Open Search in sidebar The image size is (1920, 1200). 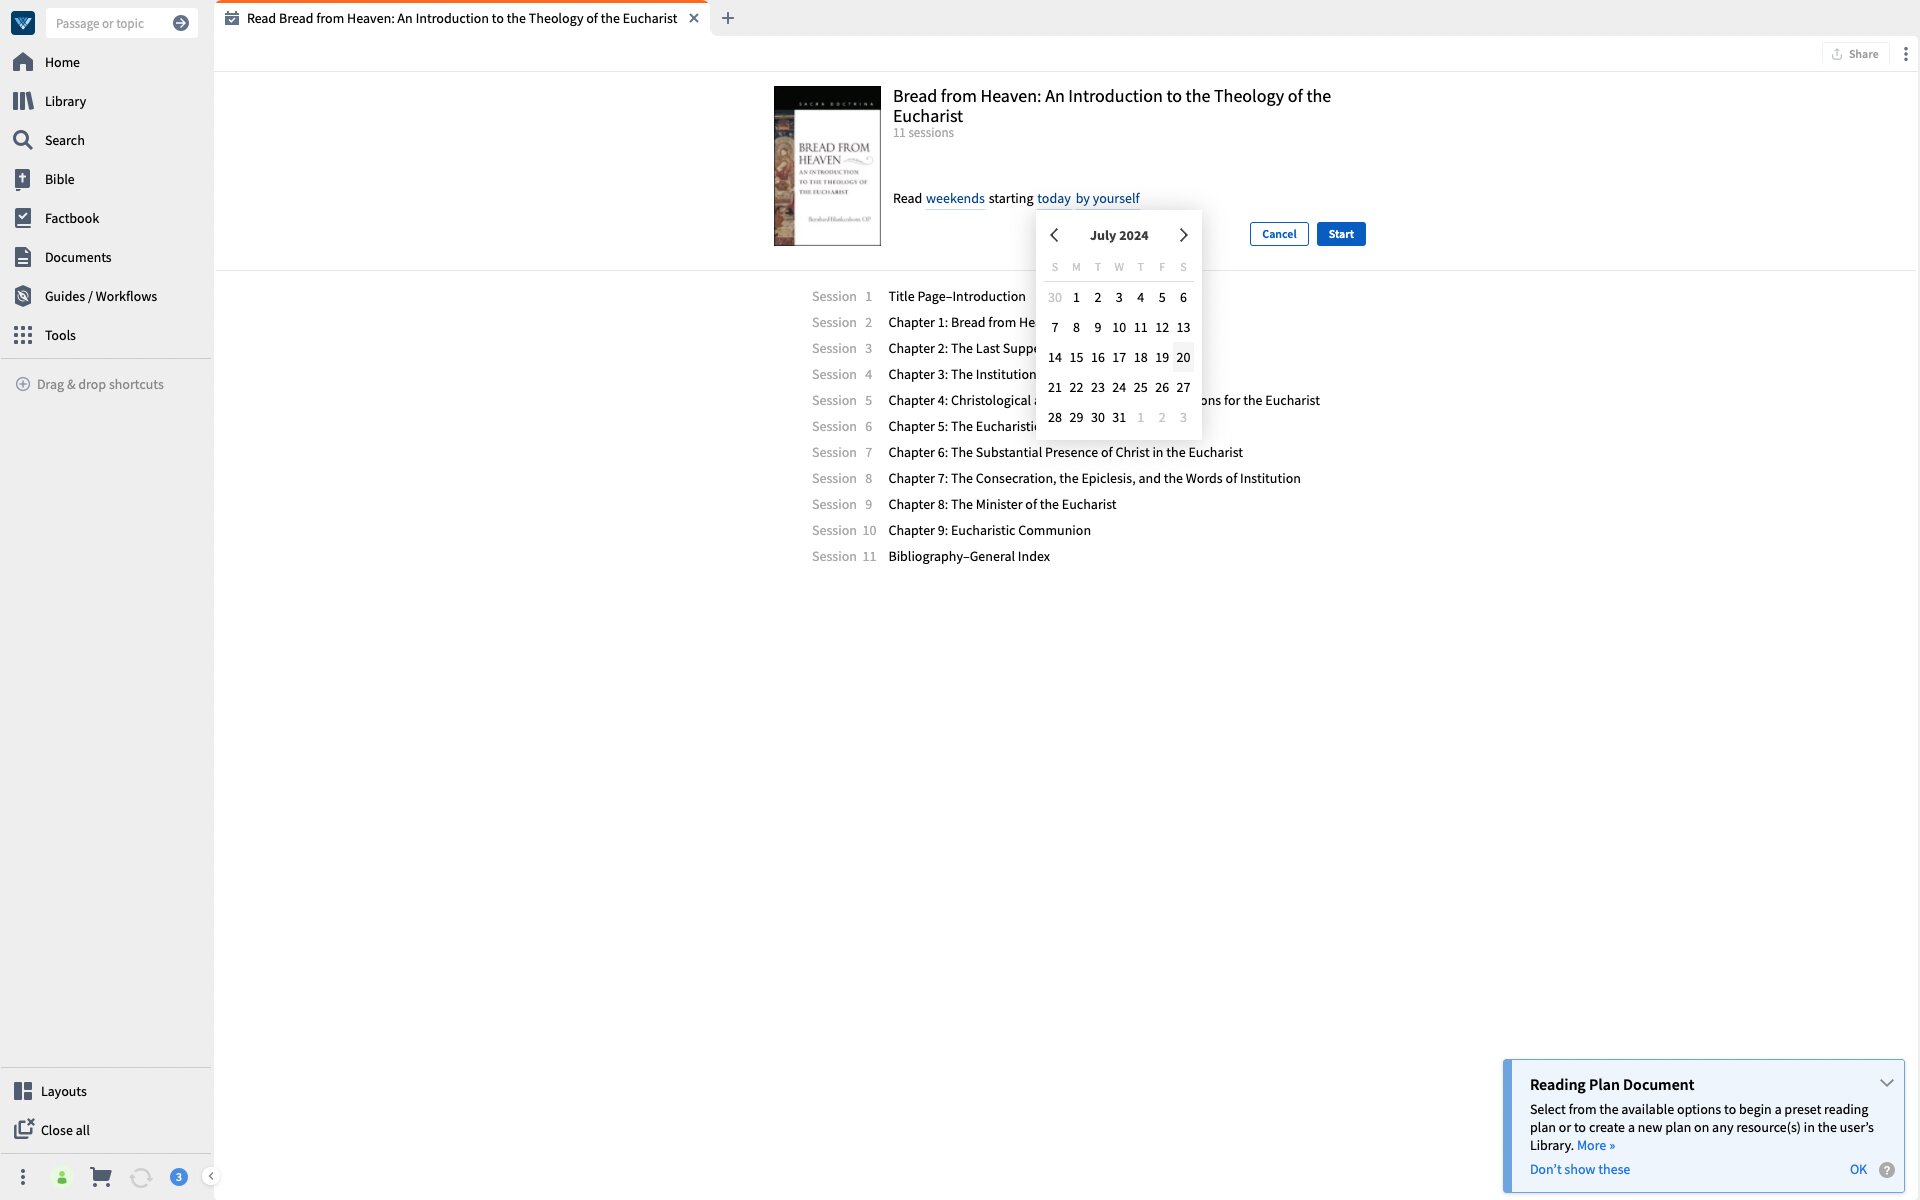pos(64,140)
